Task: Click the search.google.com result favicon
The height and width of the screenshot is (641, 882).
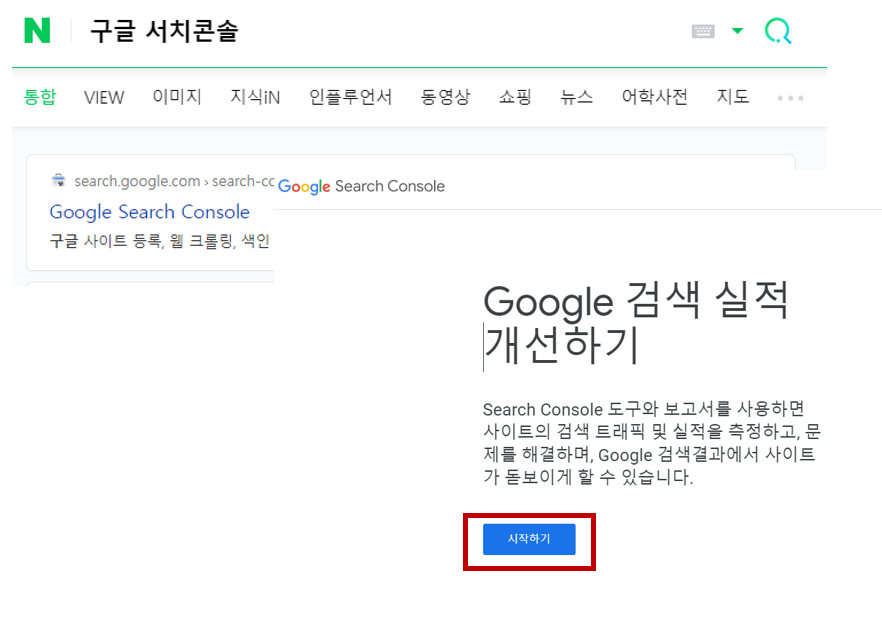Action: [x=58, y=180]
